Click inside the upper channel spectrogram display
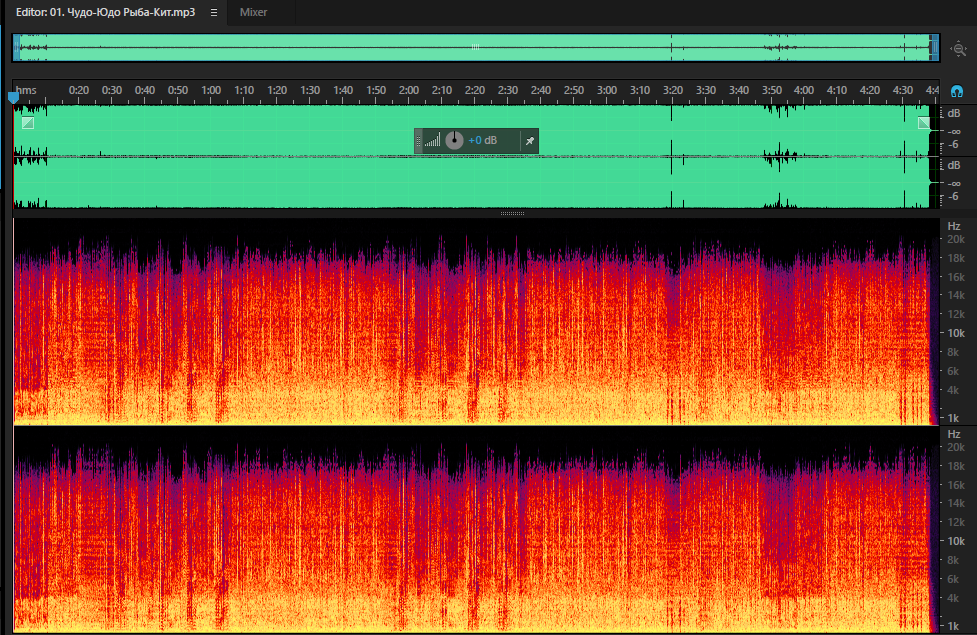 click(x=476, y=322)
